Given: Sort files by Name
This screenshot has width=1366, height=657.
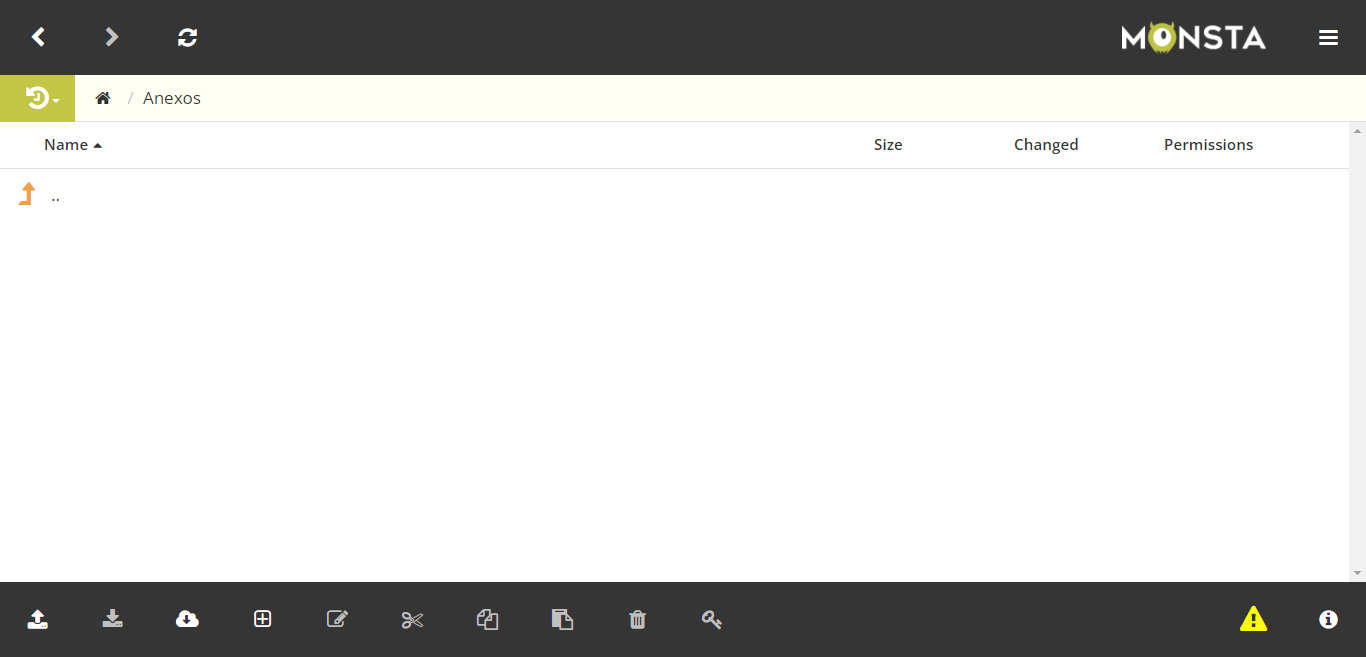Looking at the screenshot, I should click(x=73, y=145).
